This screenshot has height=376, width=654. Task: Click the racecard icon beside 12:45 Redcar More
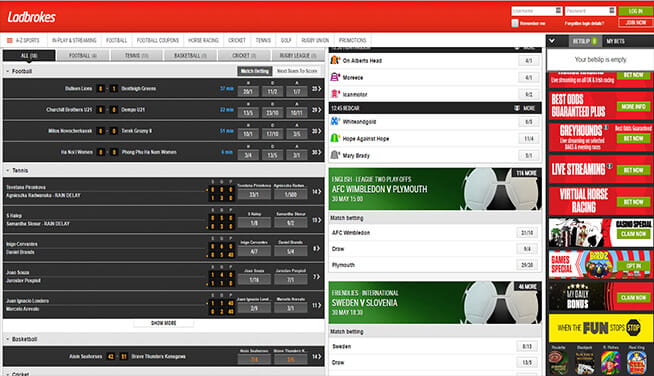pyautogui.click(x=517, y=108)
